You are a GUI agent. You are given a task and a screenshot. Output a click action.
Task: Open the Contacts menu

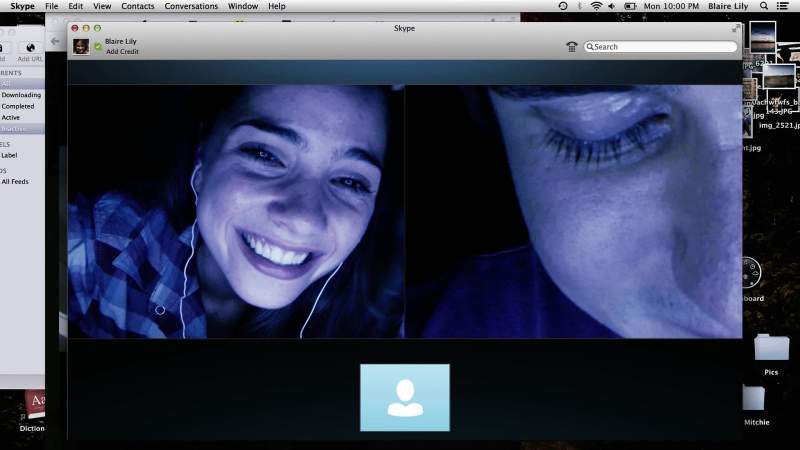pyautogui.click(x=138, y=6)
